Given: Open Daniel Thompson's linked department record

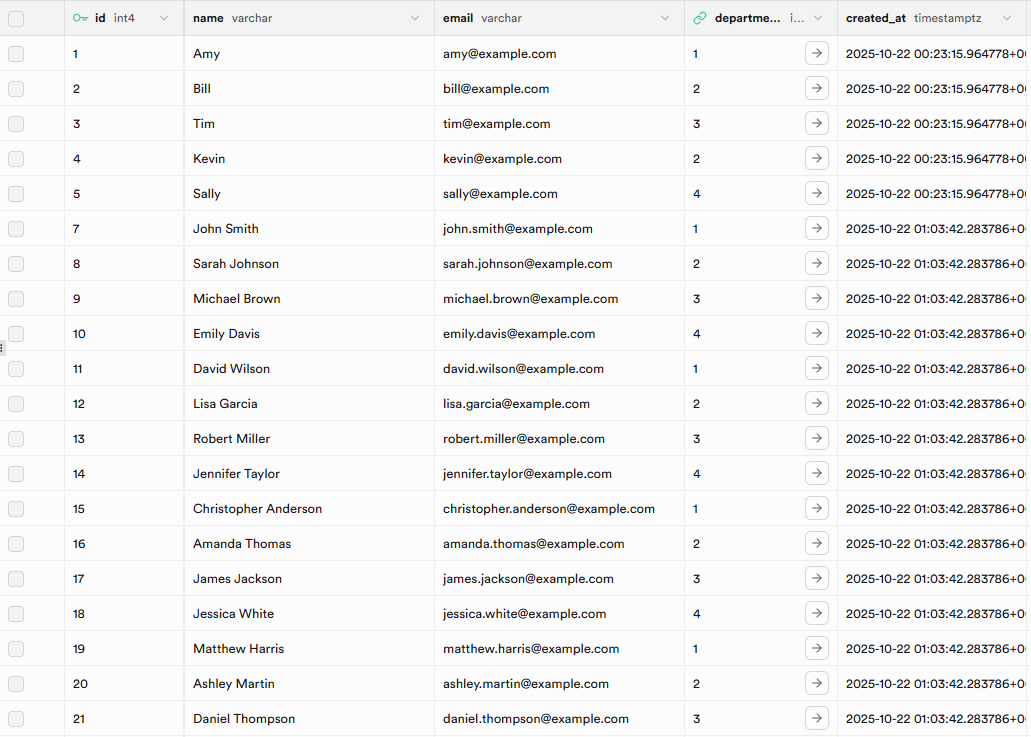Looking at the screenshot, I should [x=817, y=718].
